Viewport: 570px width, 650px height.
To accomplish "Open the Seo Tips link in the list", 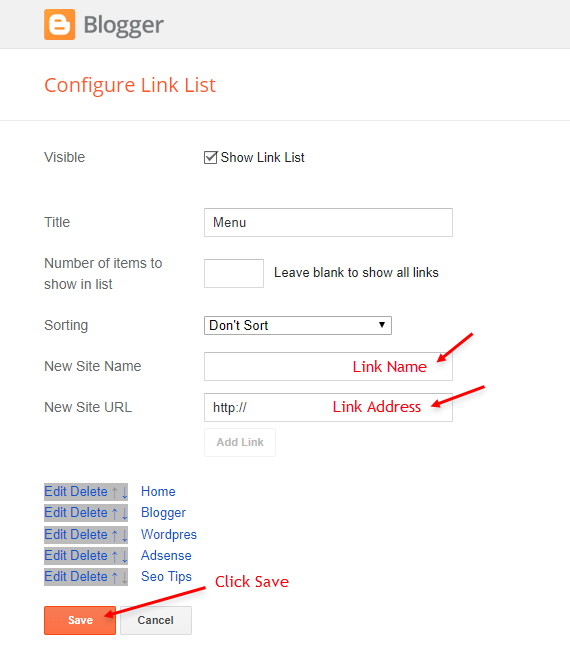I will 166,577.
